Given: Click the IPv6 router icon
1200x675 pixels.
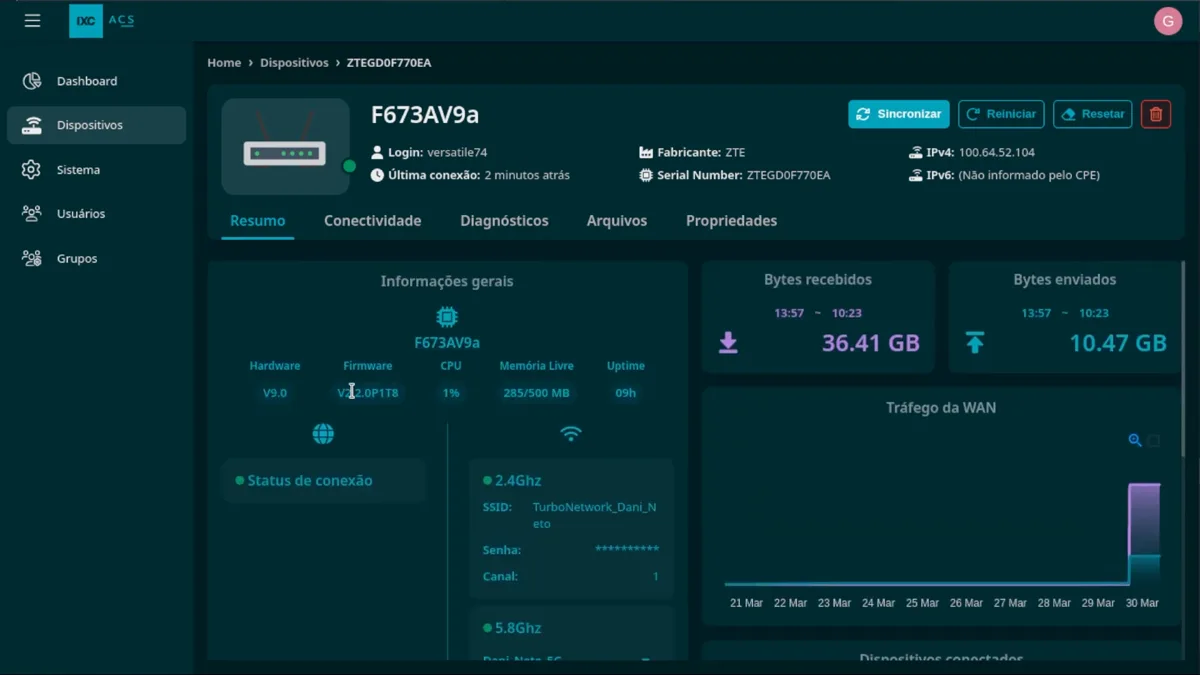Looking at the screenshot, I should coord(916,175).
